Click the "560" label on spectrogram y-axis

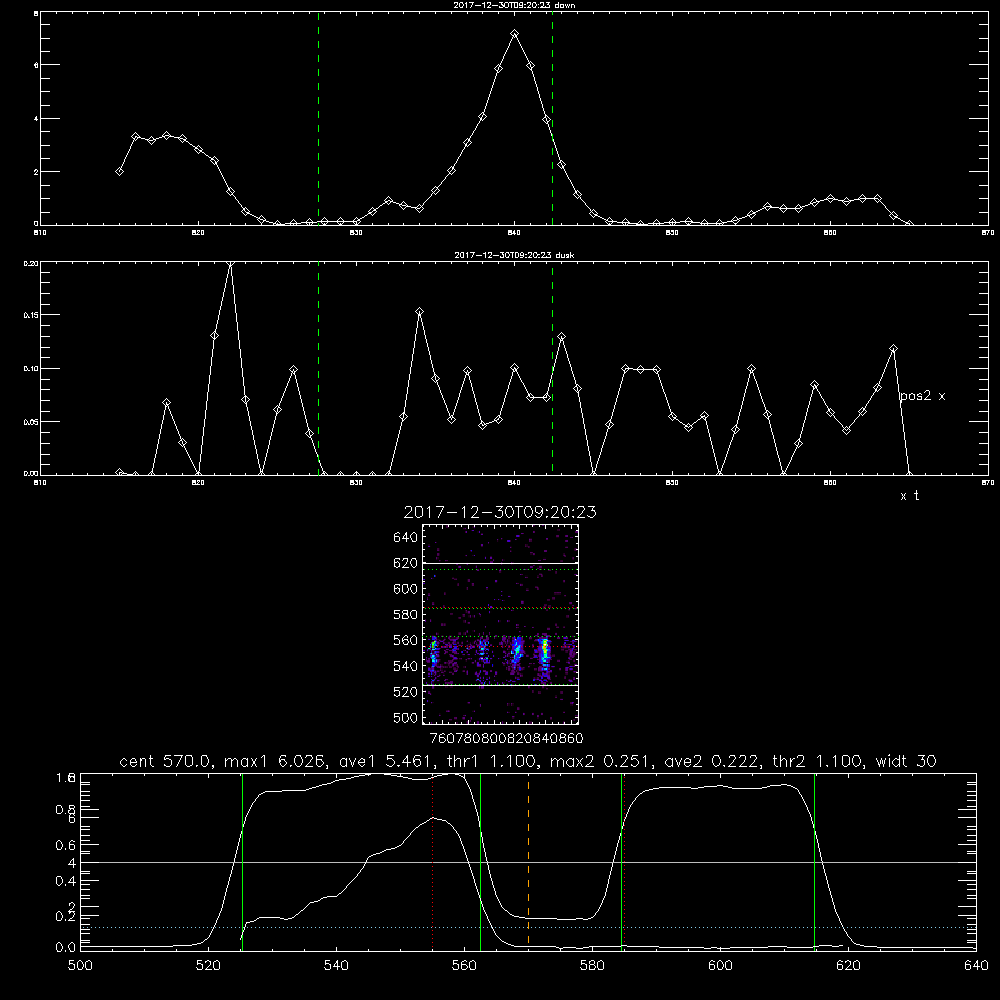tap(406, 641)
